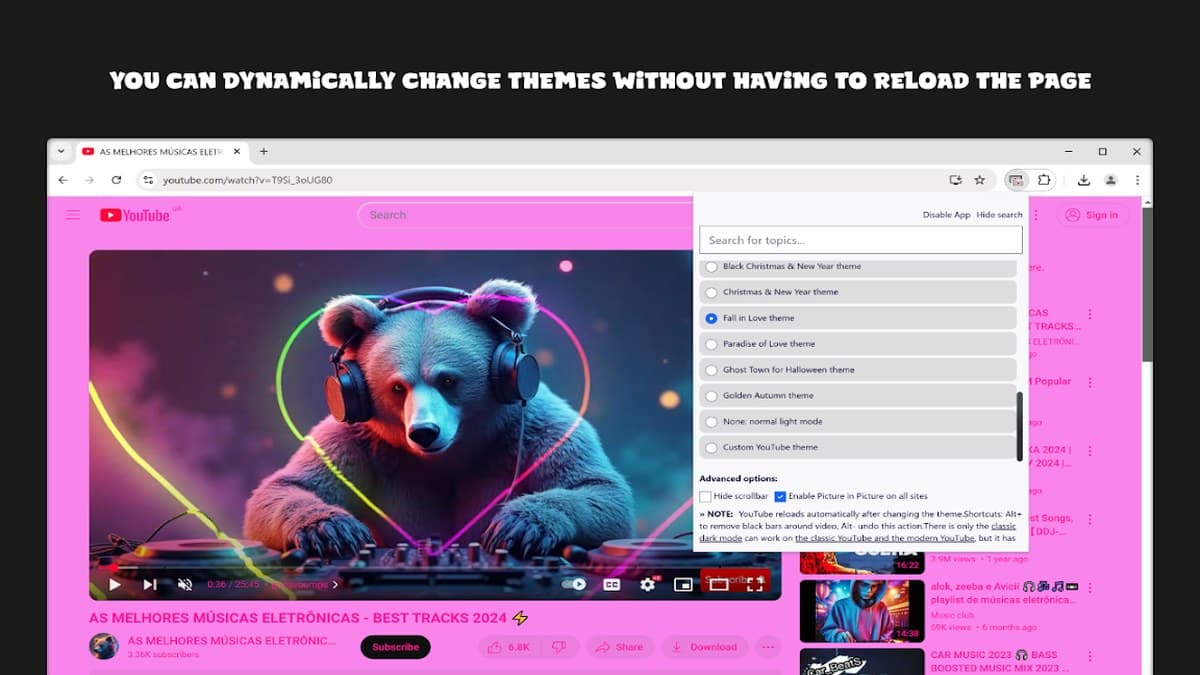This screenshot has width=1200, height=675.
Task: Select Black Christmas & New Year theme
Action: 857,267
